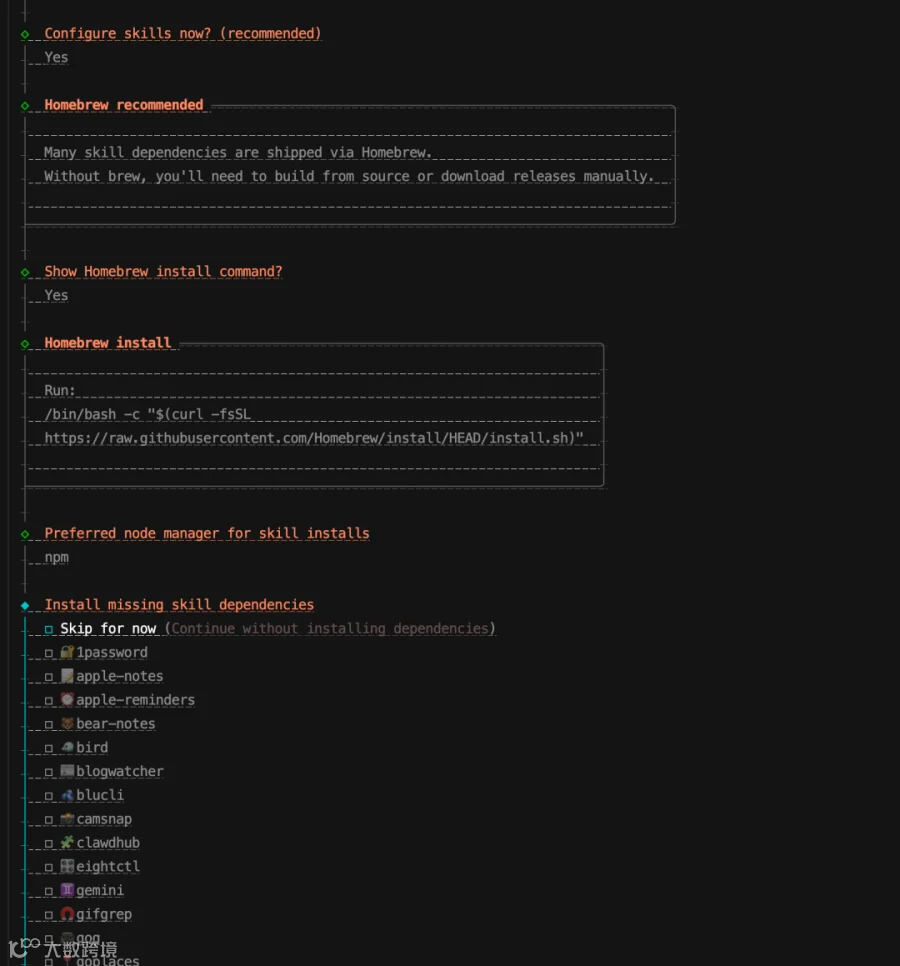Click the 'gifgrep' label
This screenshot has height=966, width=900.
tap(104, 914)
